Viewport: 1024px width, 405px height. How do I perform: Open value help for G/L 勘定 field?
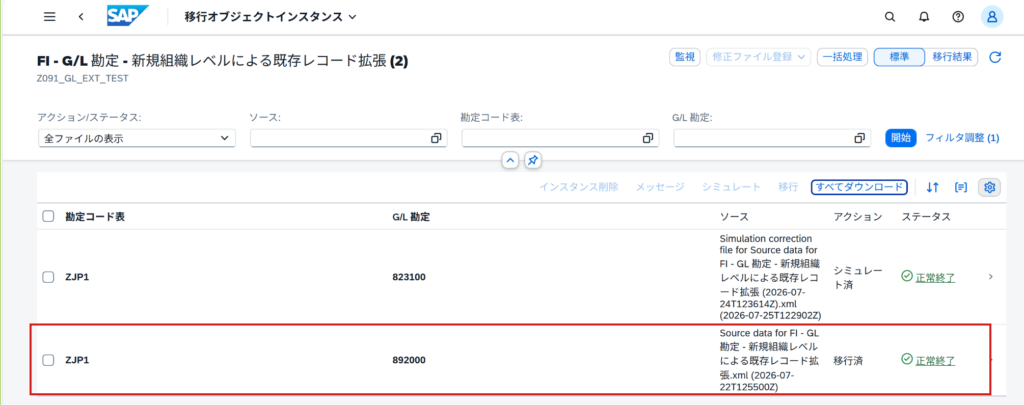pyautogui.click(x=859, y=138)
